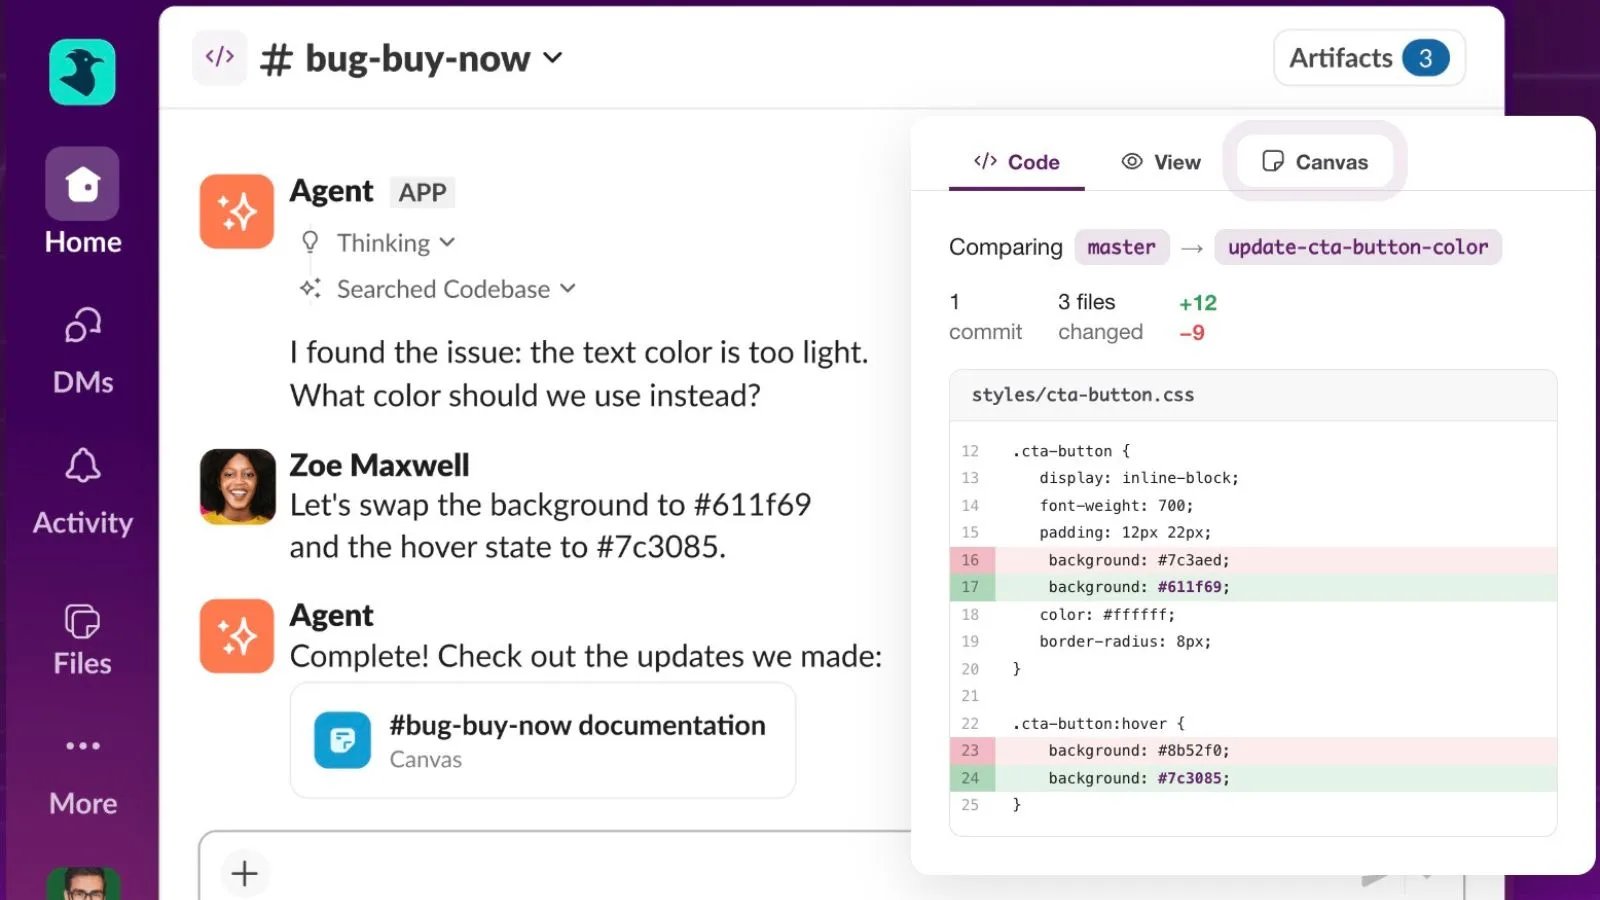Expand the Searched Codebase section
Viewport: 1600px width, 900px height.
438,289
